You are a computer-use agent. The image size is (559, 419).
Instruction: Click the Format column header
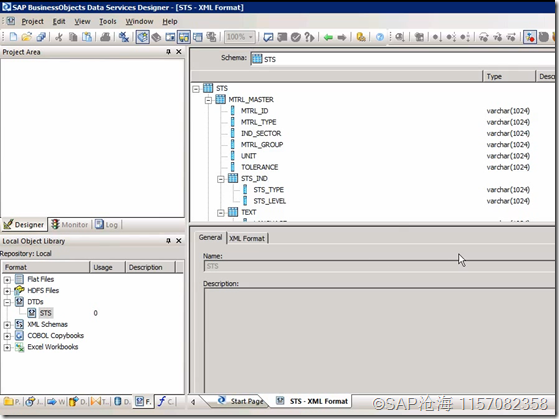pyautogui.click(x=46, y=267)
